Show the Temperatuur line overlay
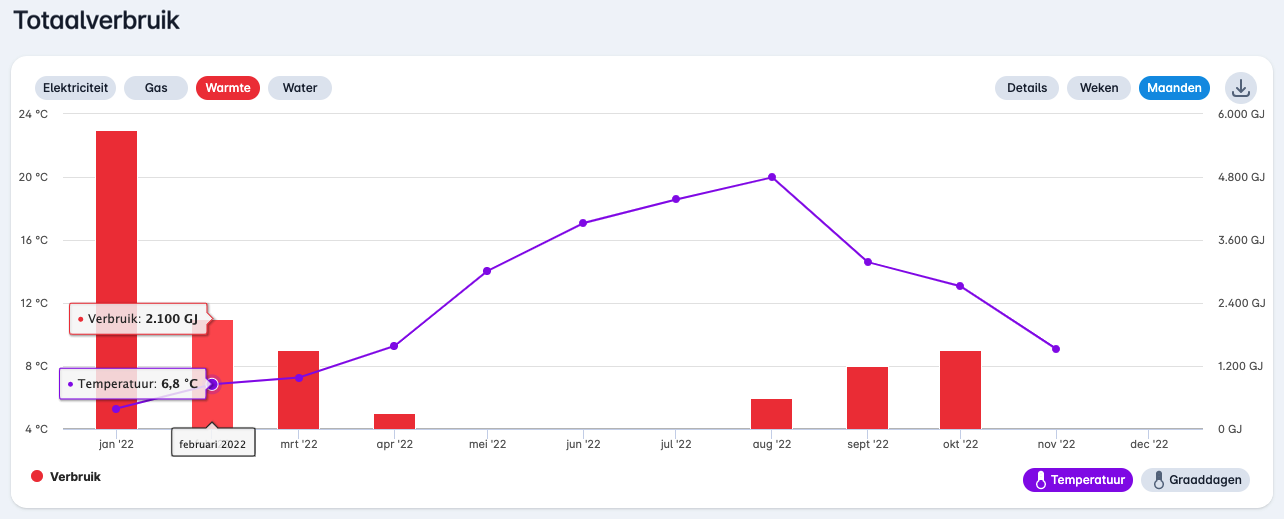The image size is (1284, 519). point(1078,480)
